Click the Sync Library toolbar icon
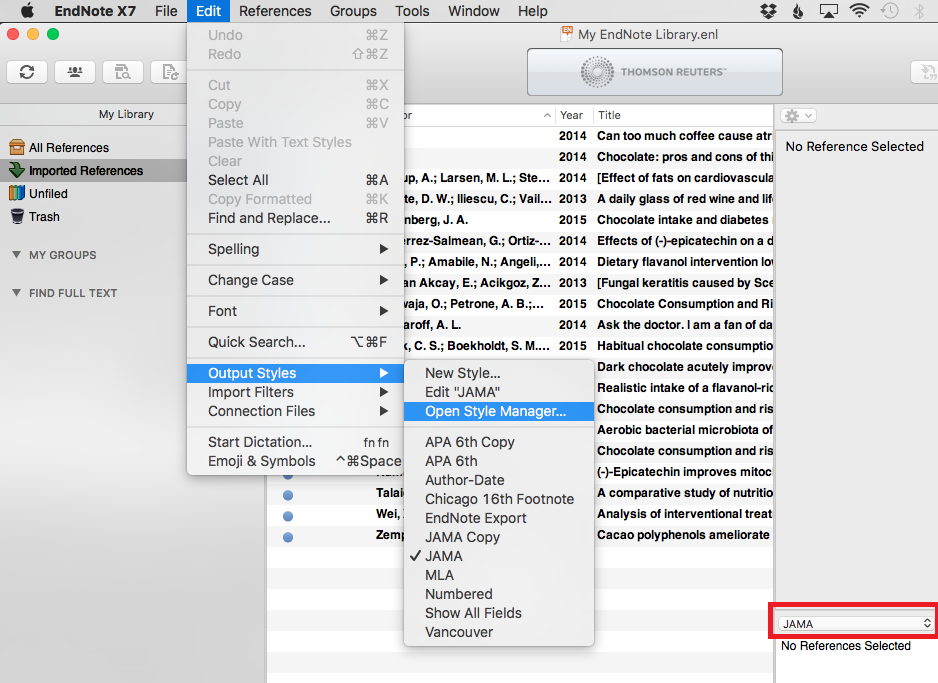The height and width of the screenshot is (683, 938). coord(27,72)
